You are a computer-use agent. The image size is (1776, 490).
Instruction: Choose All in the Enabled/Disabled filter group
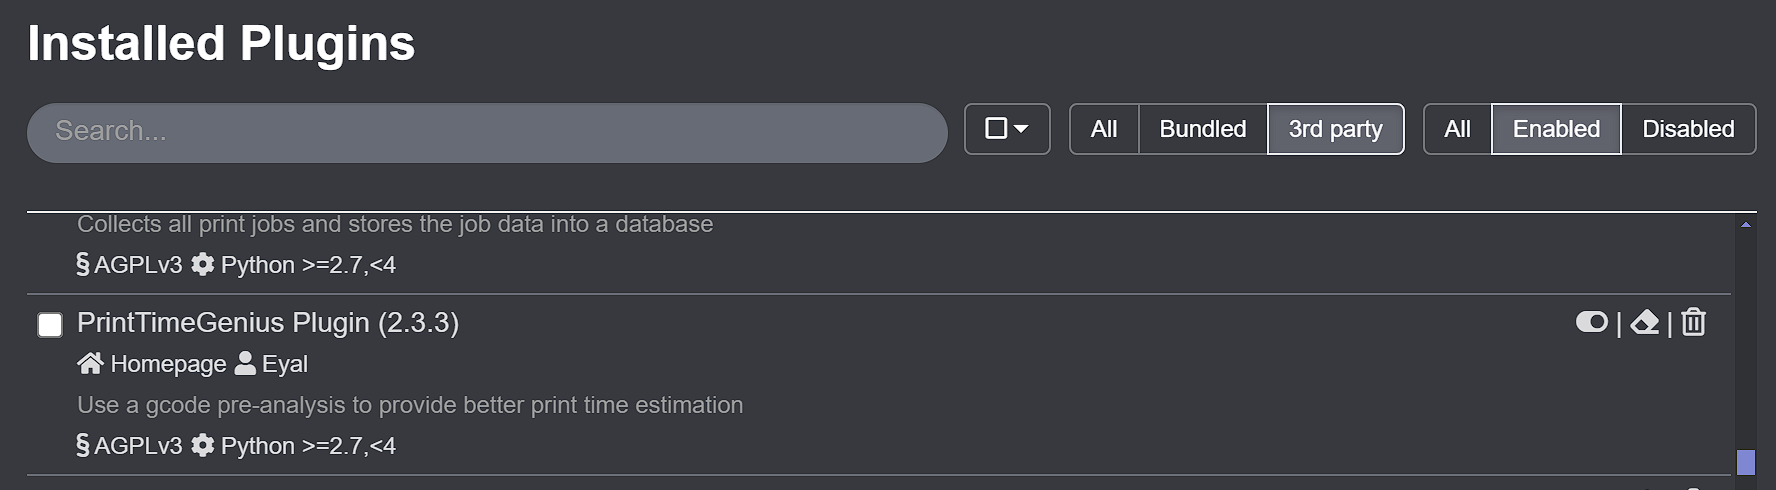click(1457, 129)
